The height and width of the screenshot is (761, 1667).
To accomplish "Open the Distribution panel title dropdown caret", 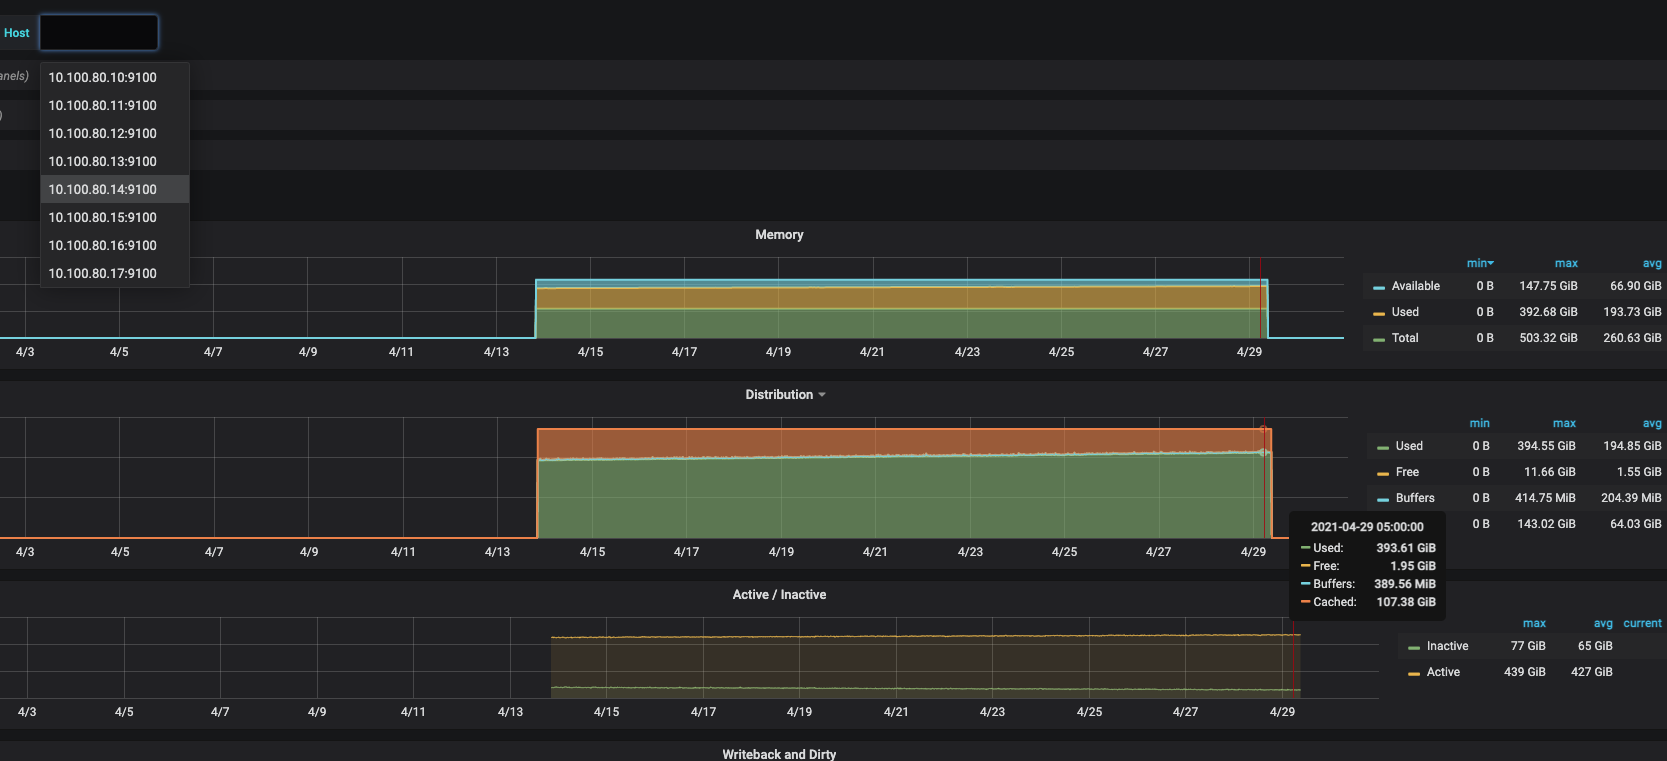I will click(x=822, y=395).
